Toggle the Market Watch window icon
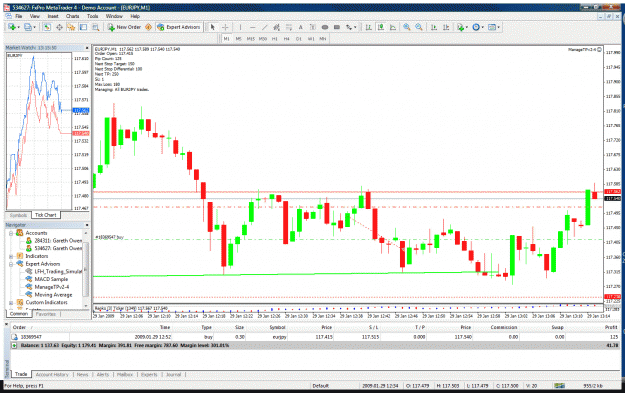Viewport: 625px width, 393px height. coord(47,27)
